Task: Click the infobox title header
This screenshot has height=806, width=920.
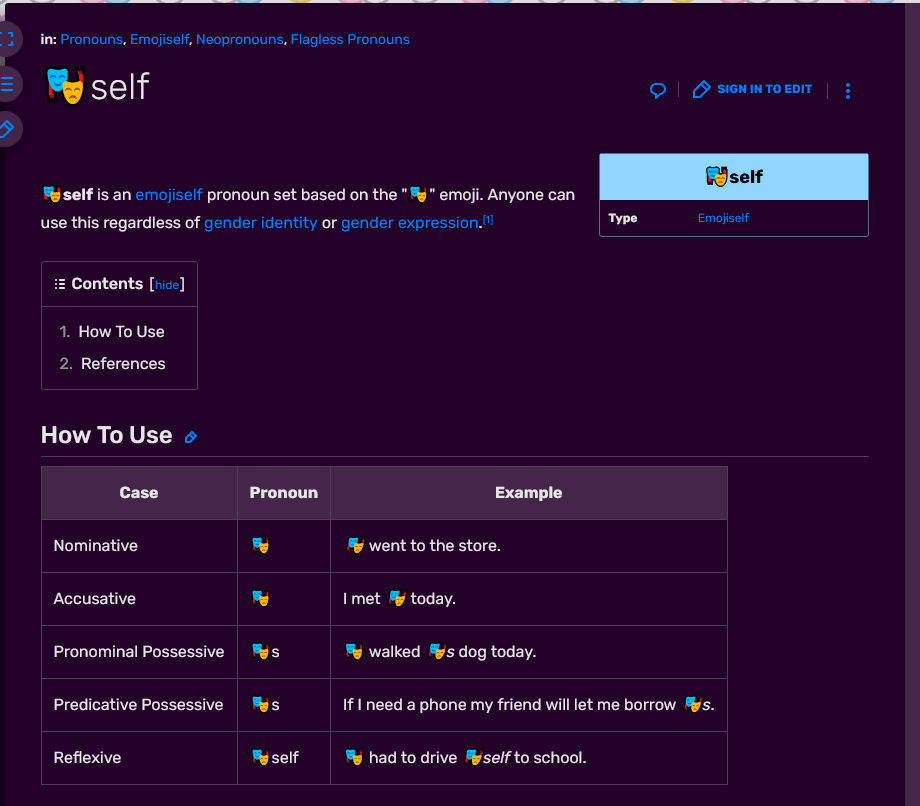Action: tap(734, 177)
